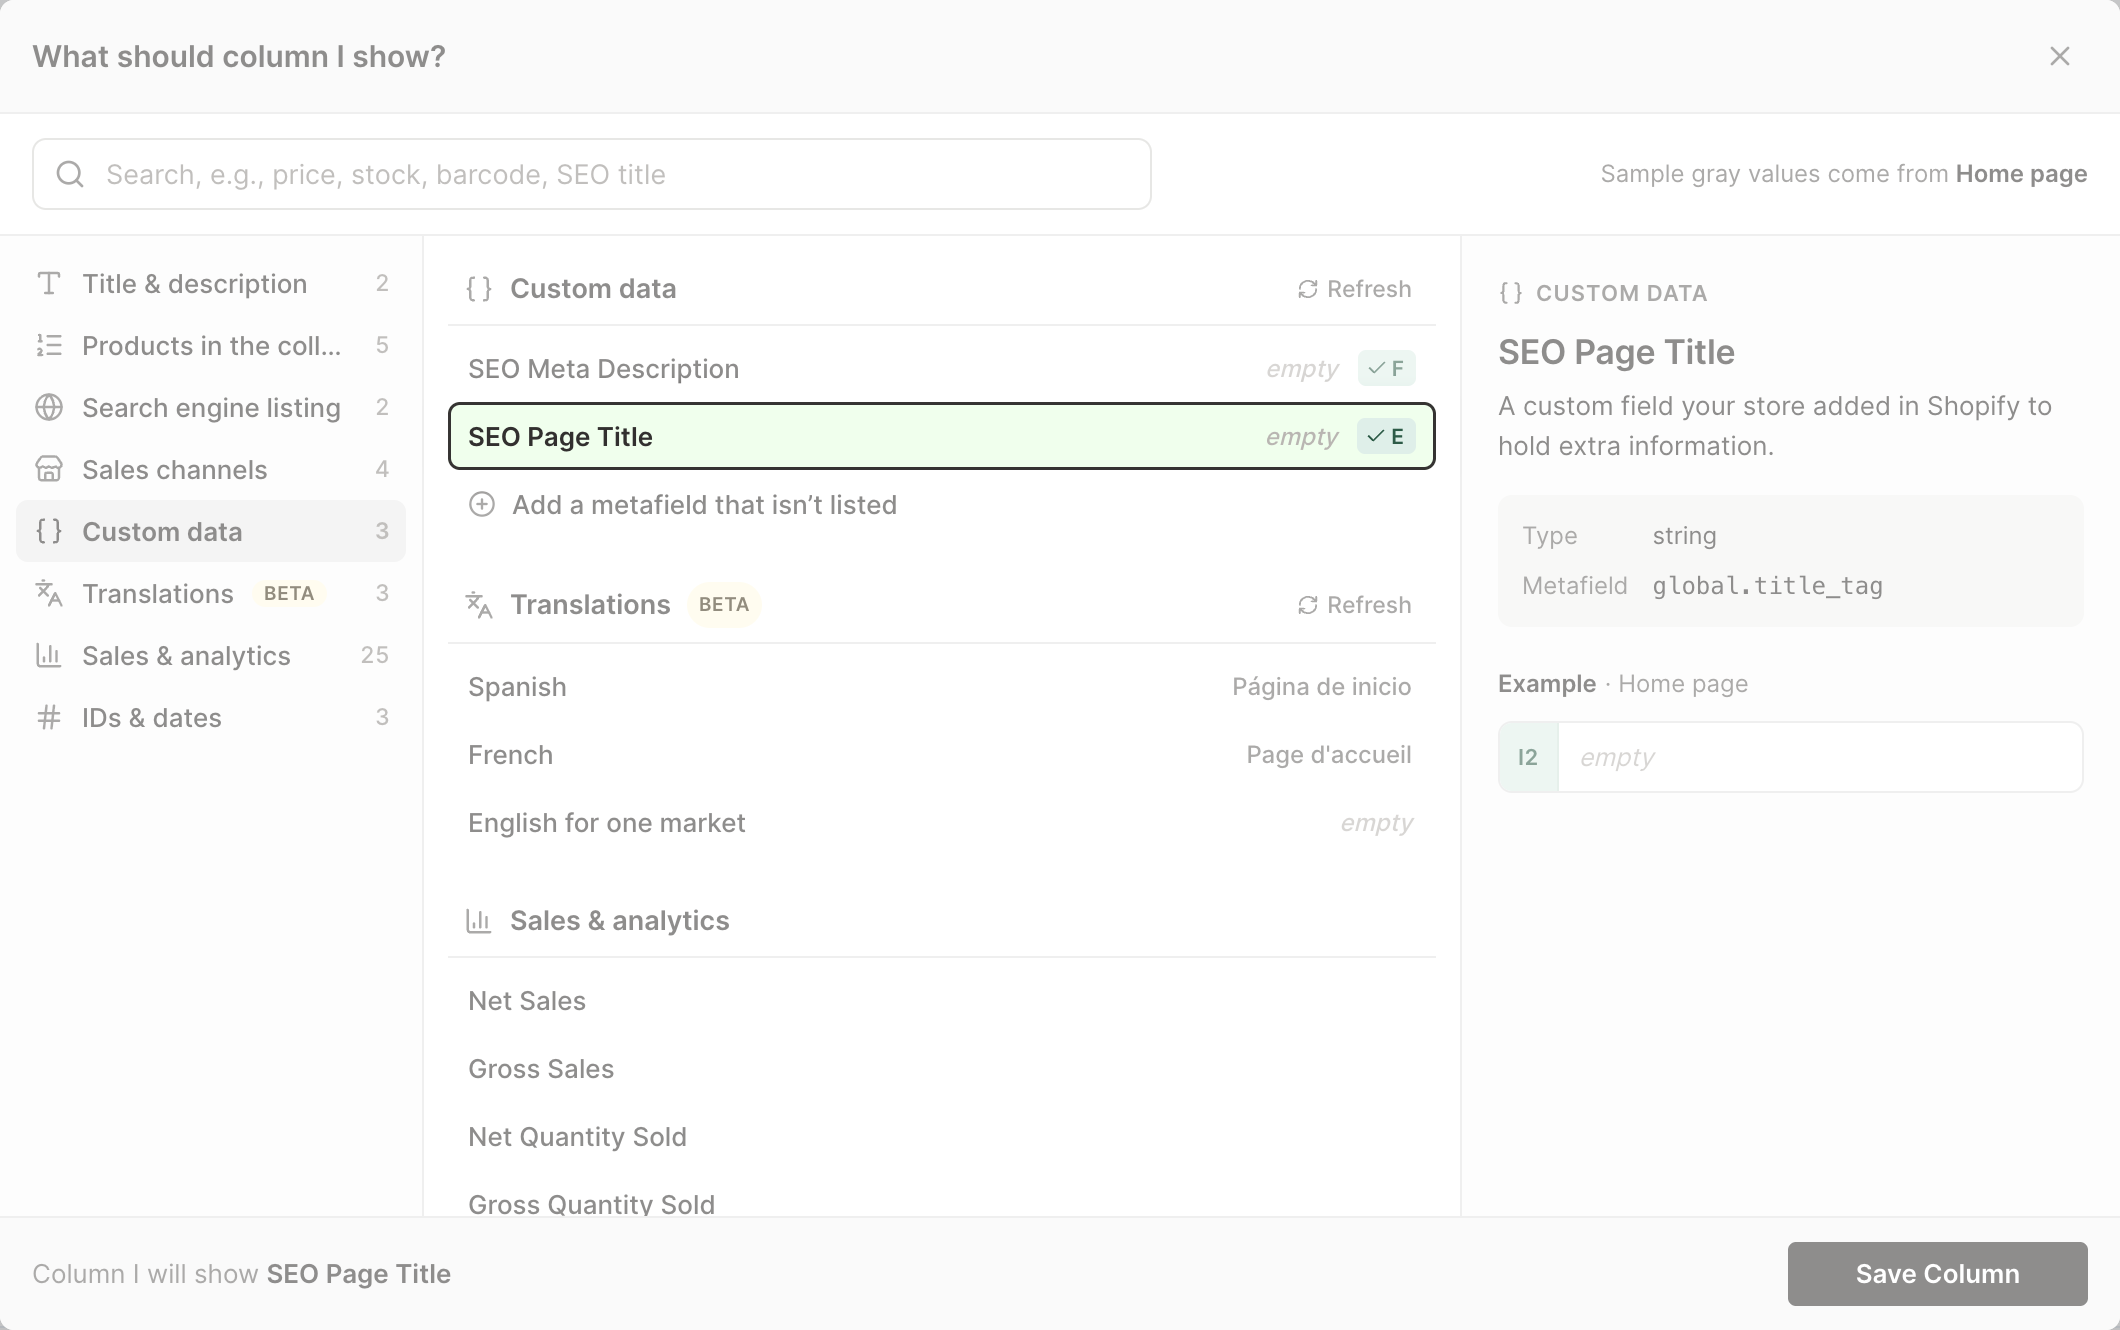Click the curly braces icon in Custom data header

479,289
